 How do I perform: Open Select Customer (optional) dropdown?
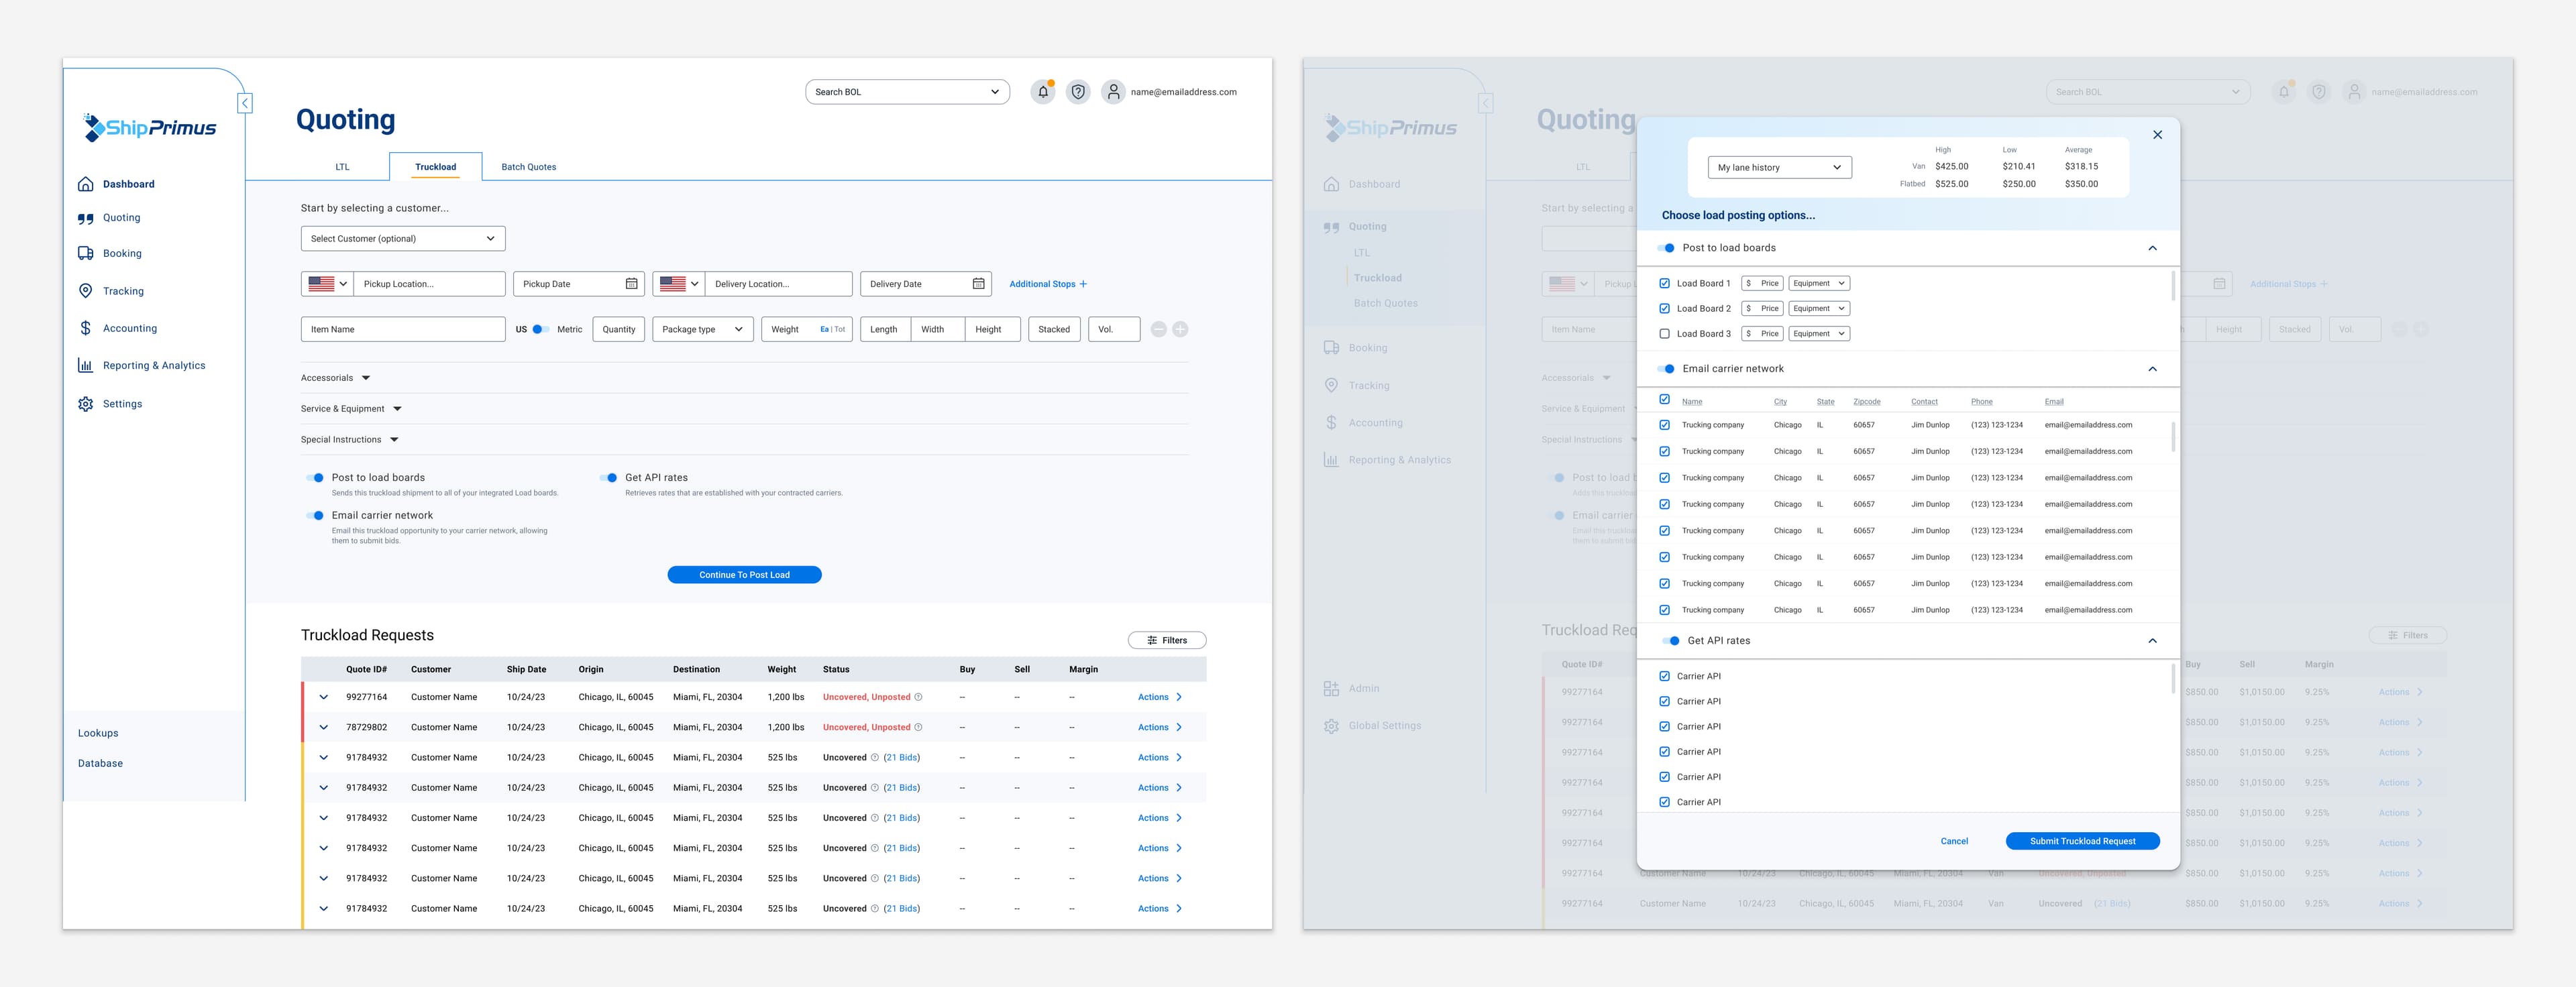coord(403,239)
